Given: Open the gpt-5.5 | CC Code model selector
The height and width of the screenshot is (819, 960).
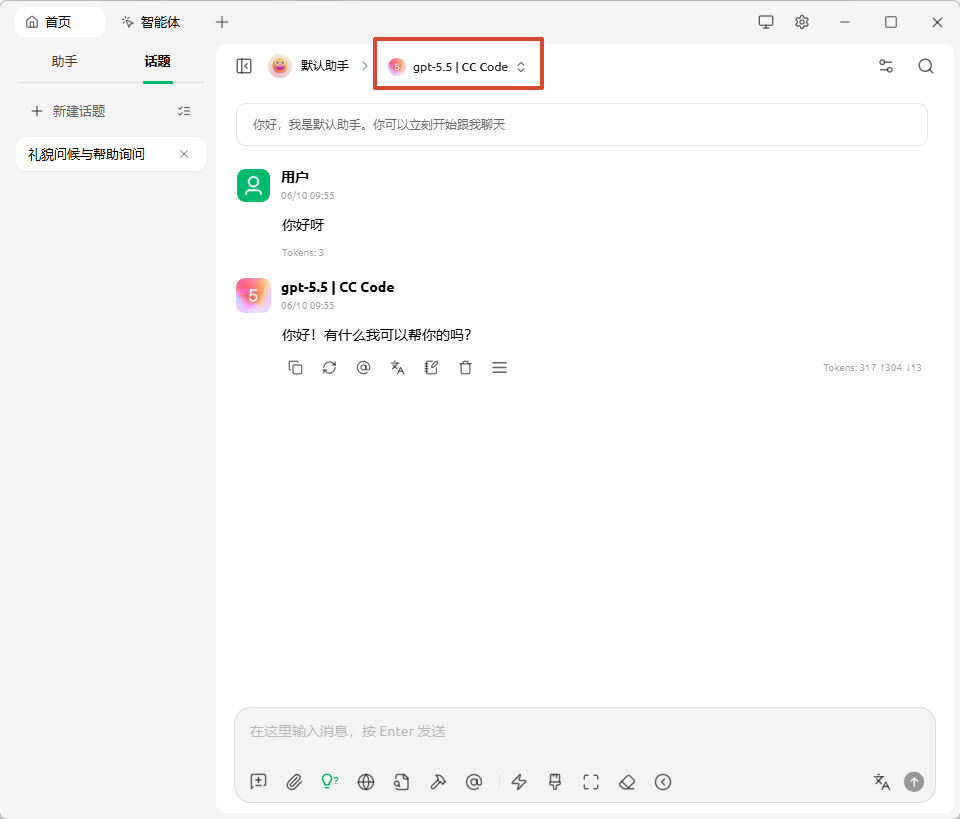Looking at the screenshot, I should pos(458,66).
